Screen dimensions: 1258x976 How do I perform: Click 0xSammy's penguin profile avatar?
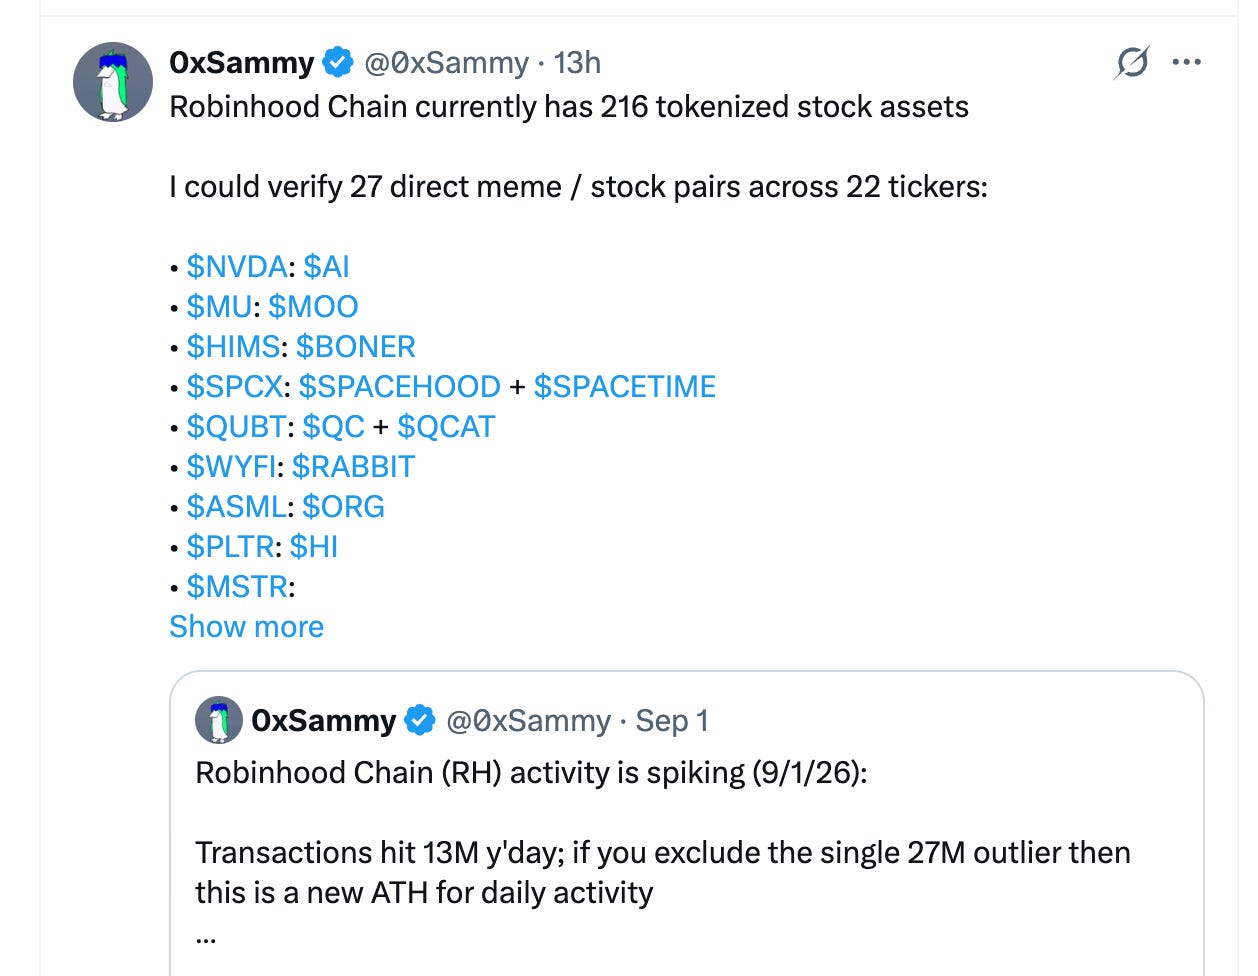point(113,82)
